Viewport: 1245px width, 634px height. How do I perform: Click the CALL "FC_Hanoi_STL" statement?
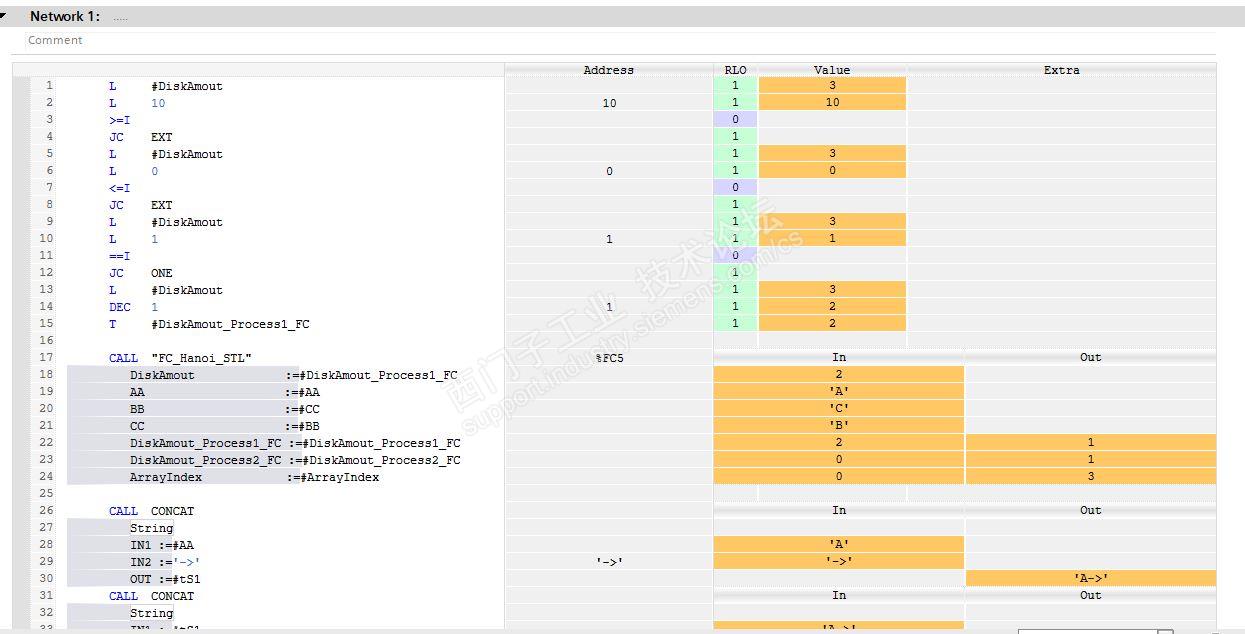click(180, 358)
